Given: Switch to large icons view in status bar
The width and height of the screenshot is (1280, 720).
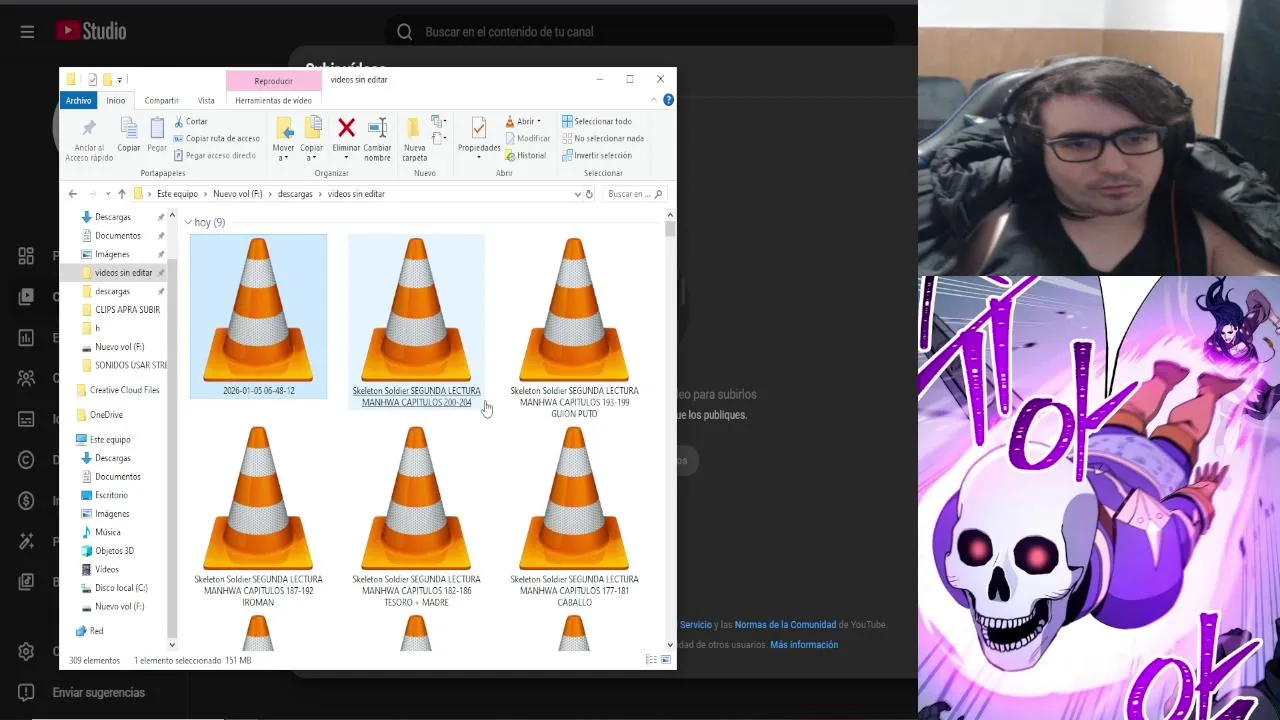Looking at the screenshot, I should (666, 660).
